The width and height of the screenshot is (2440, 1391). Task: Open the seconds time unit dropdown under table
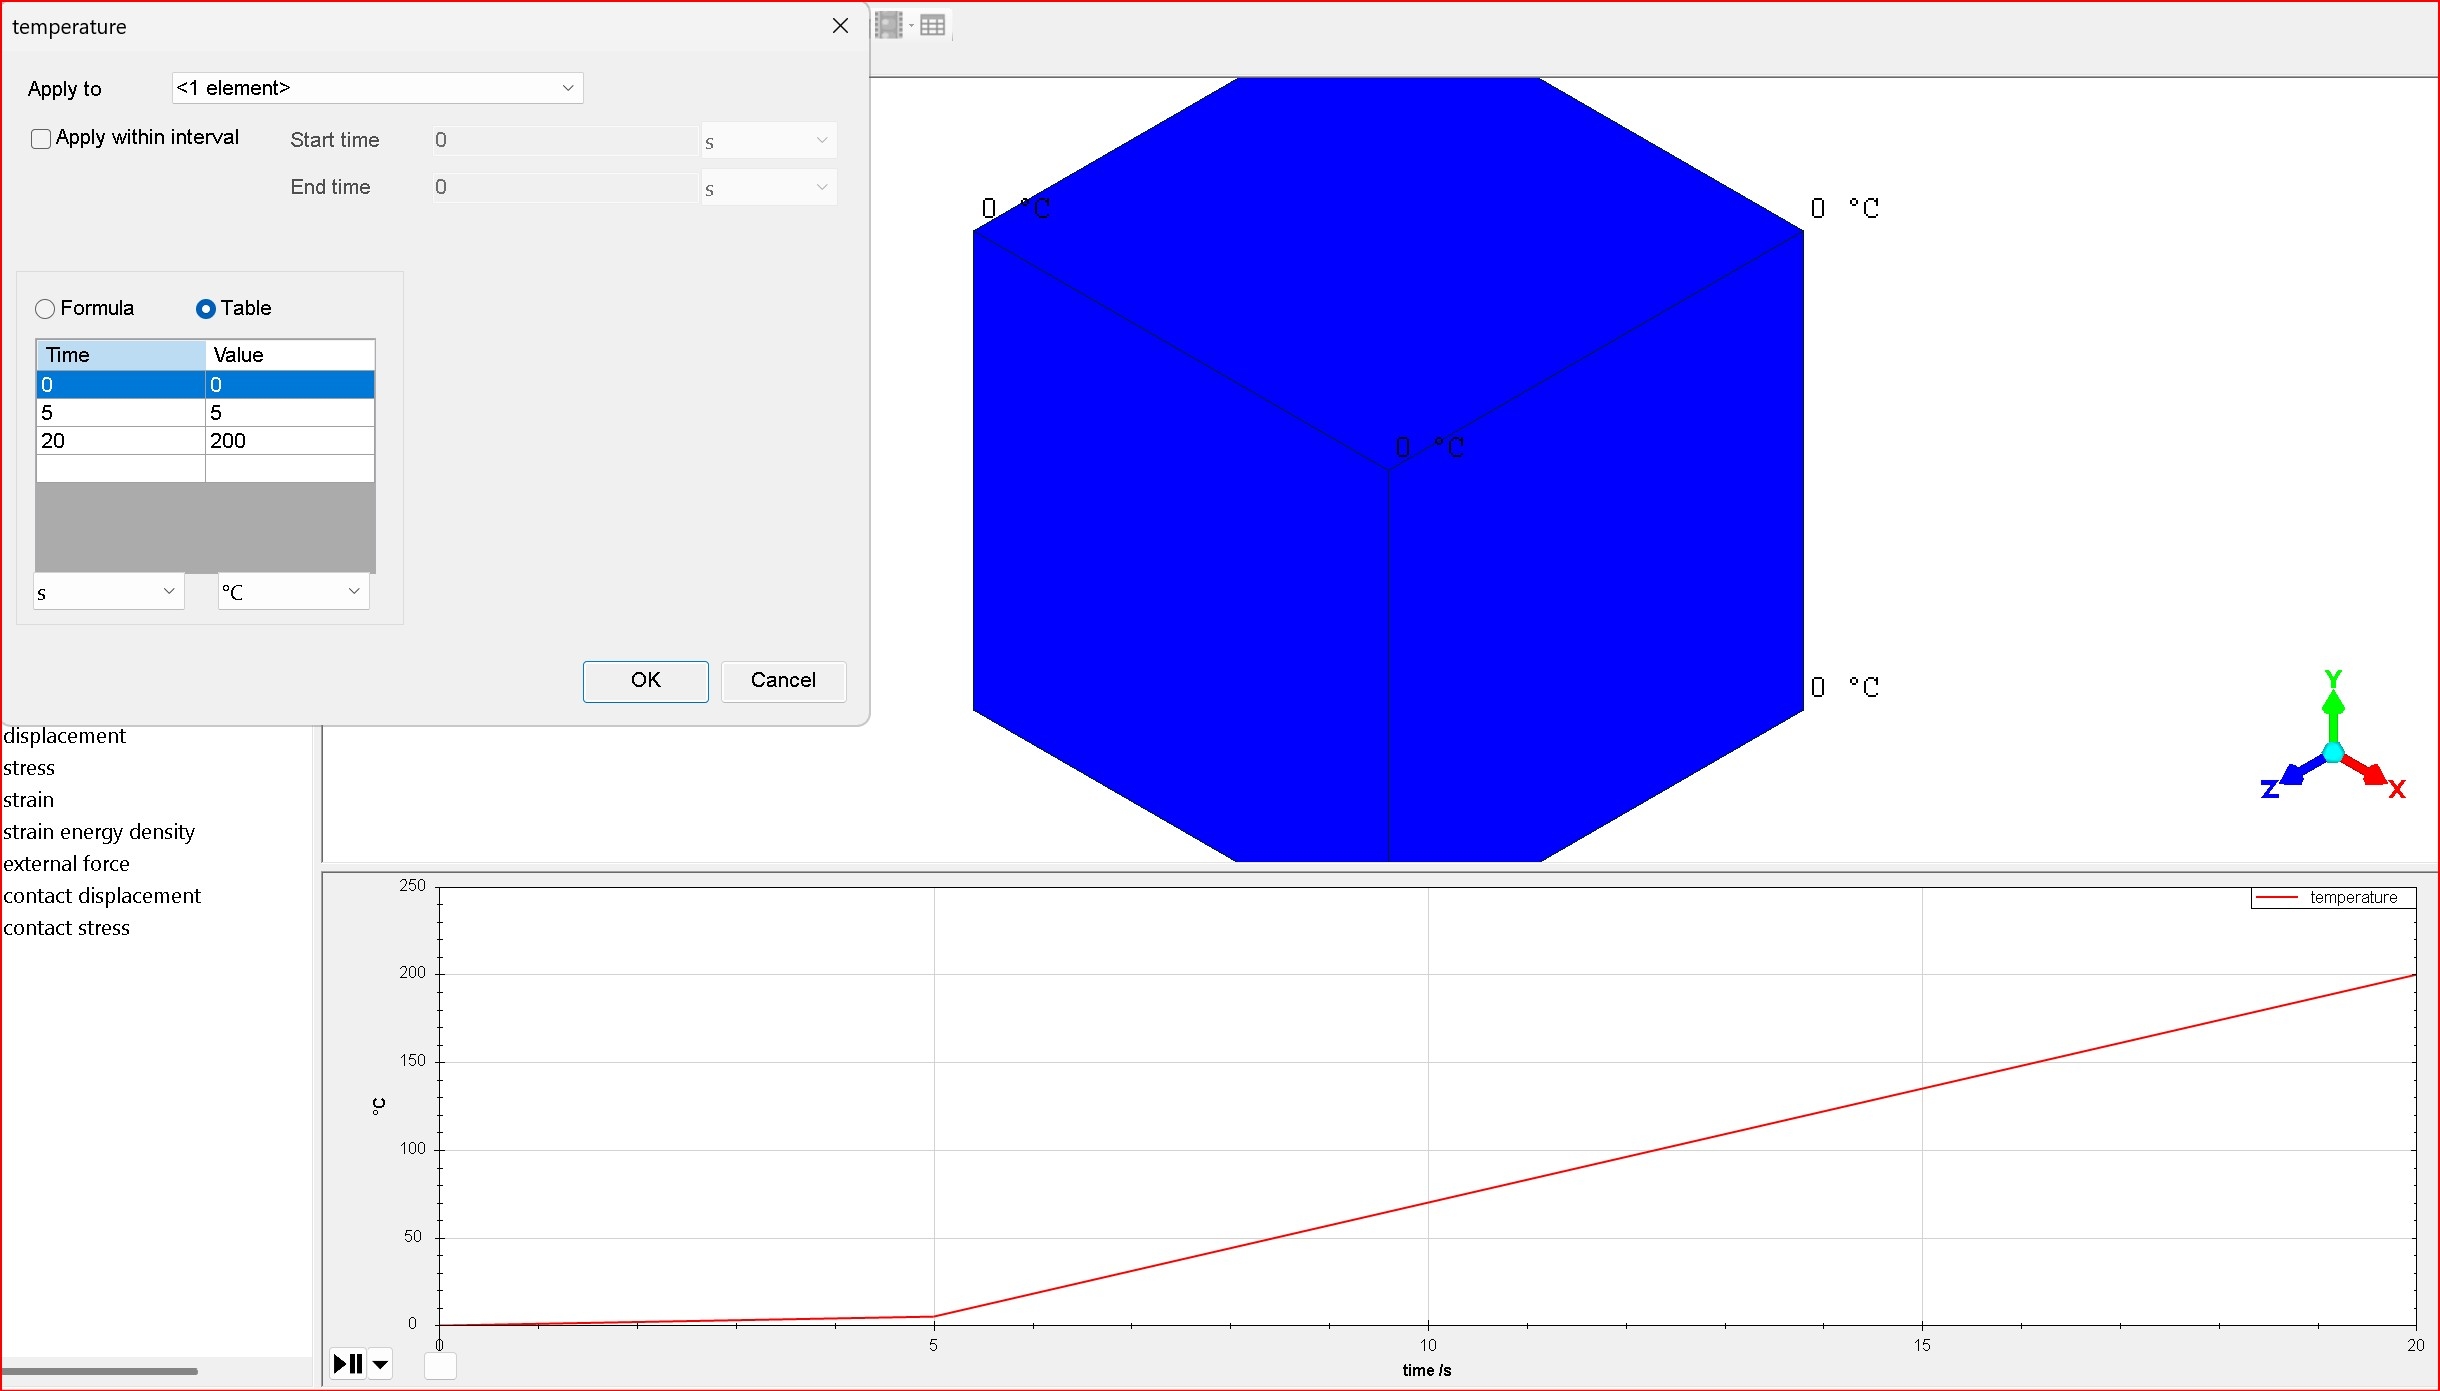pyautogui.click(x=108, y=592)
